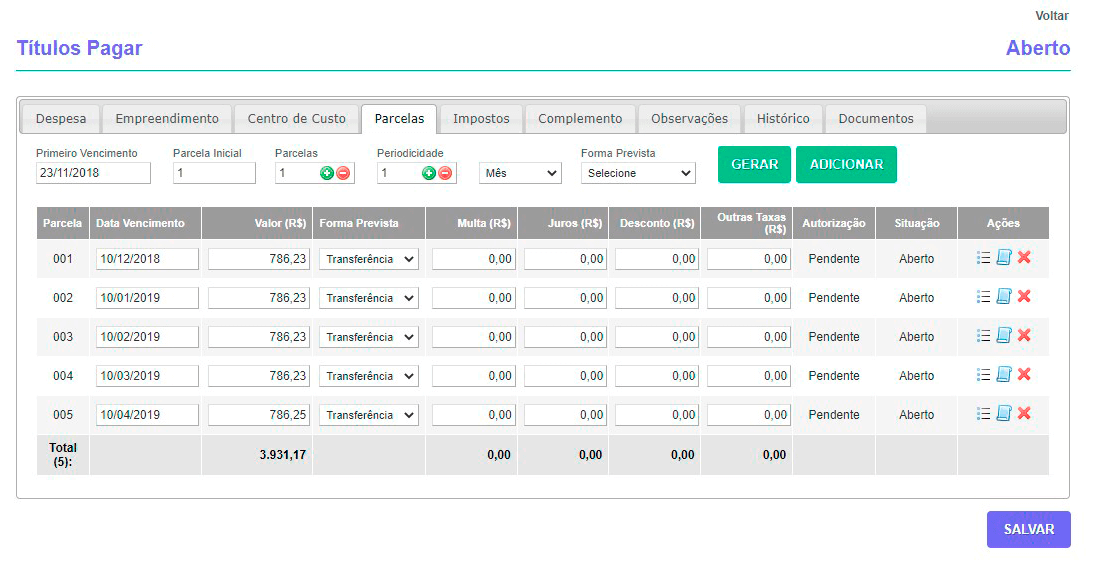
Task: Delete installment 001 with red X icon
Action: click(1024, 258)
